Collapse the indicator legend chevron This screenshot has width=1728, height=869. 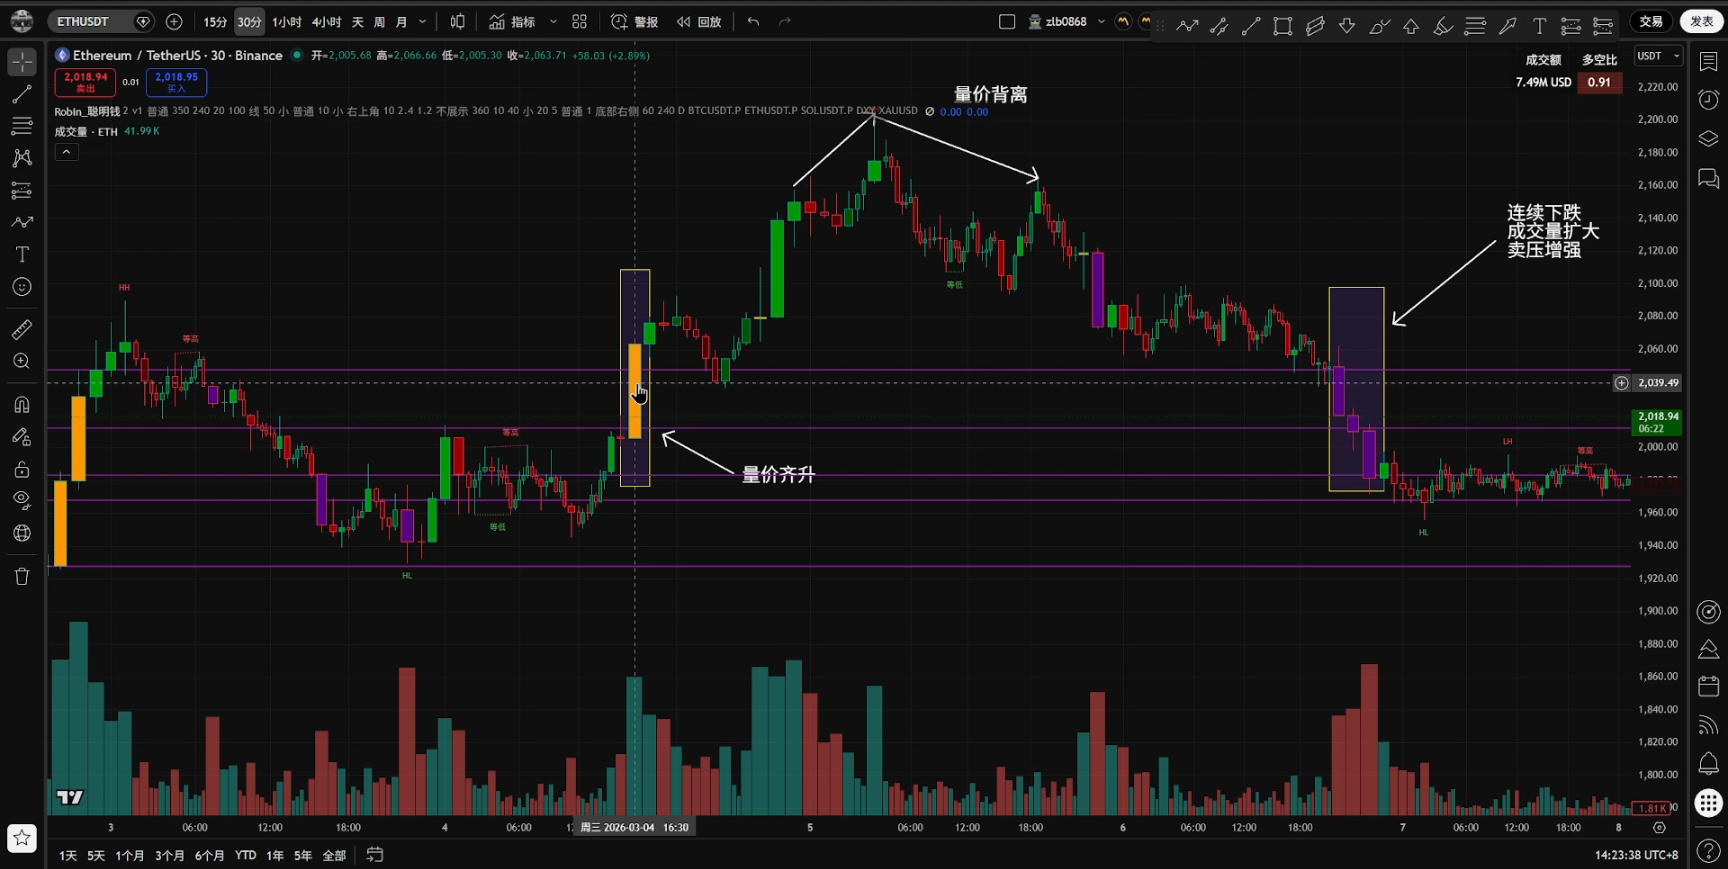coord(66,152)
